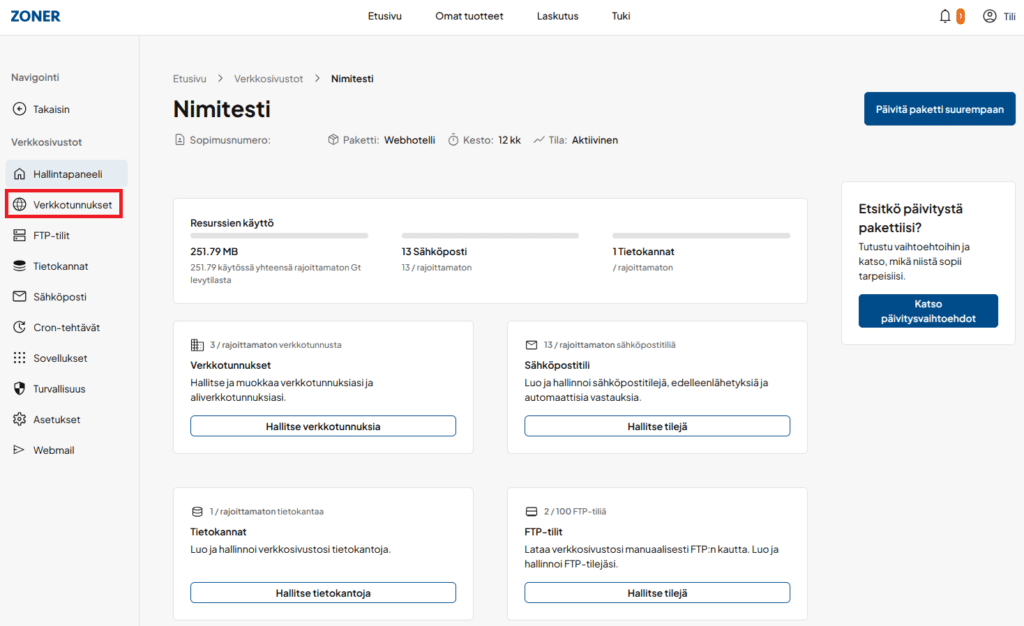Viewport: 1024px width, 626px height.
Task: Launch Webmail from the sidebar
Action: [53, 450]
